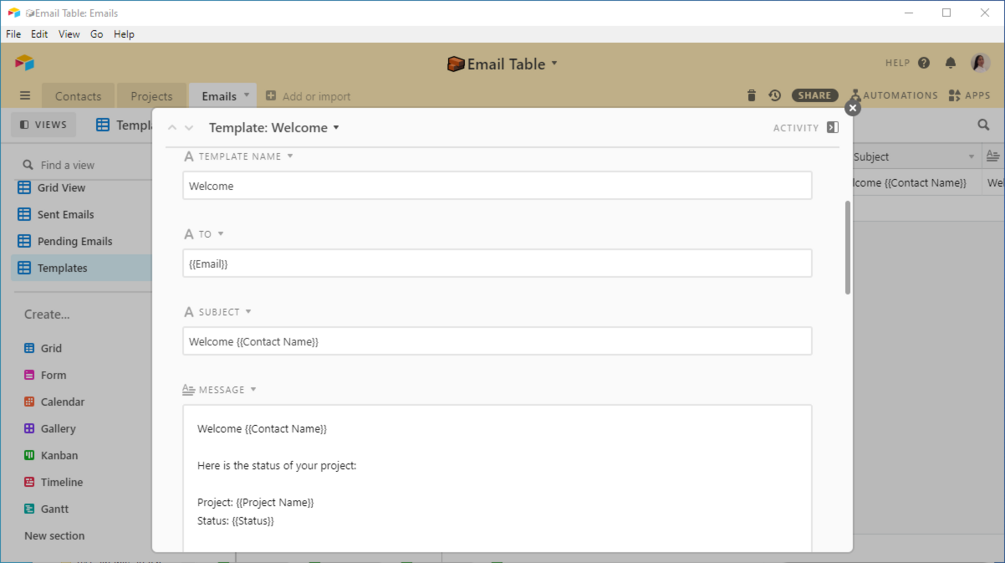Viewport: 1005px width, 563px height.
Task: Click the help question mark icon
Action: [x=924, y=63]
